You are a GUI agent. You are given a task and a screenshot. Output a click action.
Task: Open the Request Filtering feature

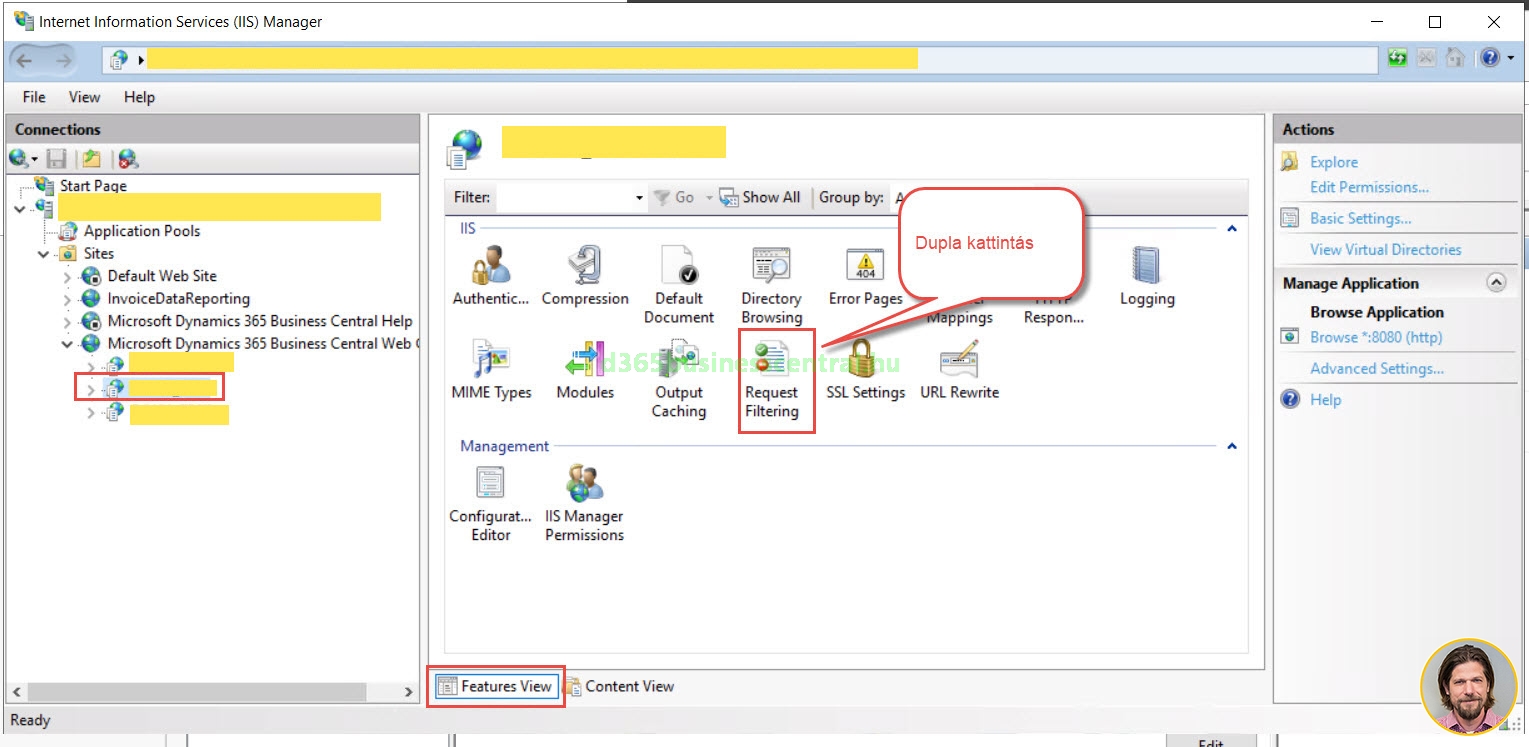tap(771, 380)
